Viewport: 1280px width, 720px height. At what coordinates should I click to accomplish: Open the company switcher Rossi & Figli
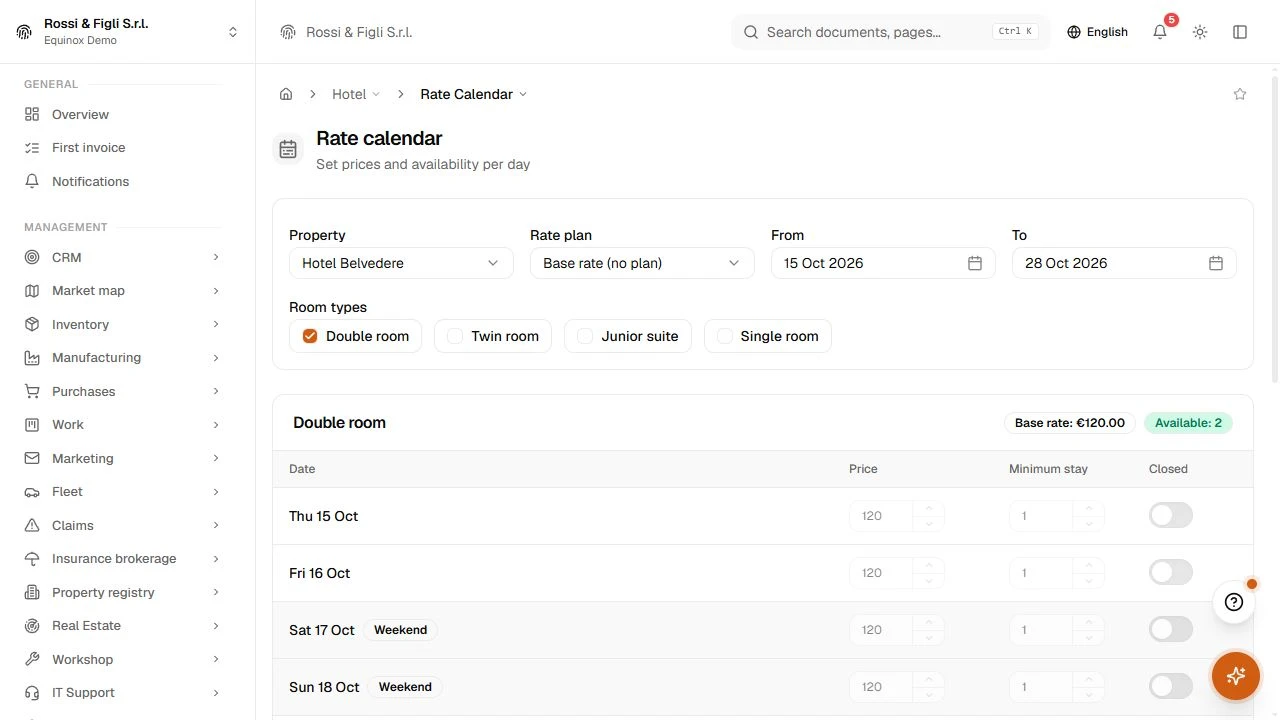point(127,31)
